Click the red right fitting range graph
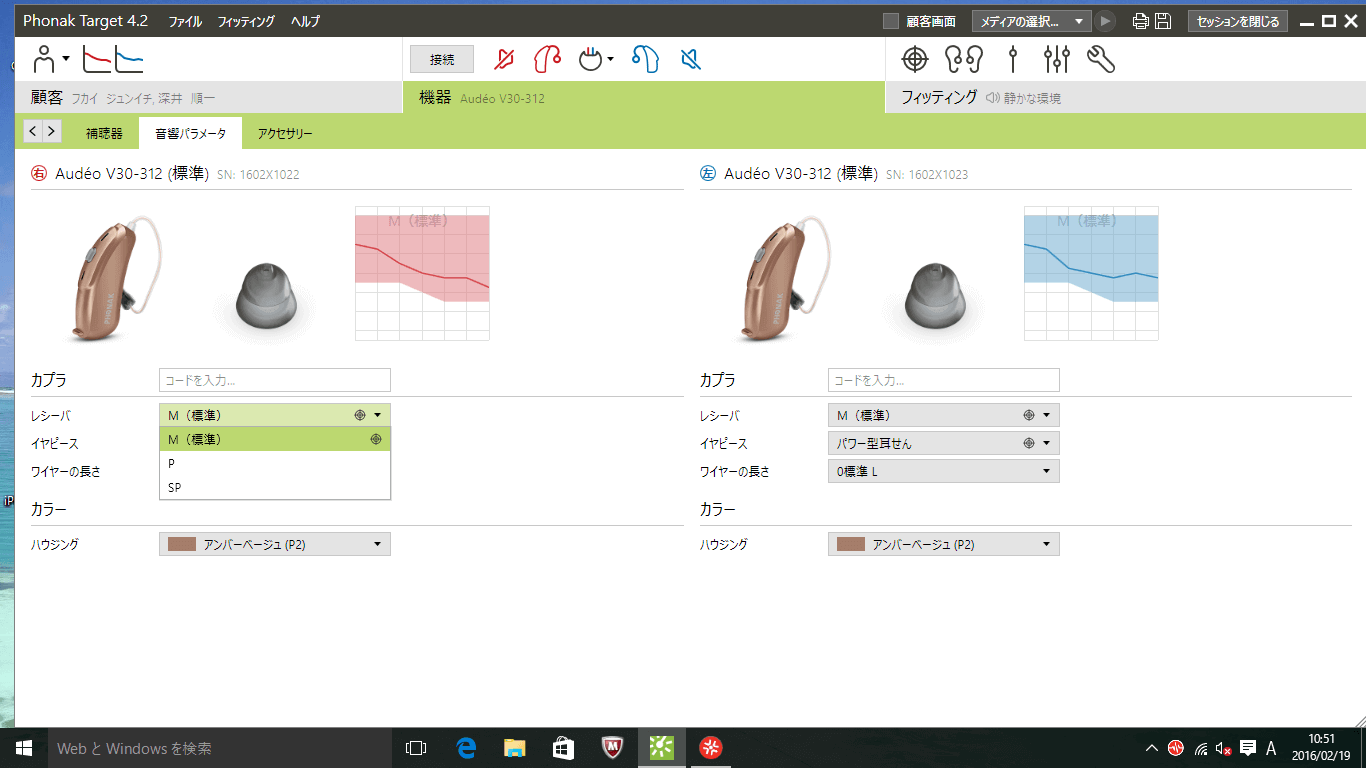This screenshot has width=1366, height=768. pyautogui.click(x=423, y=273)
